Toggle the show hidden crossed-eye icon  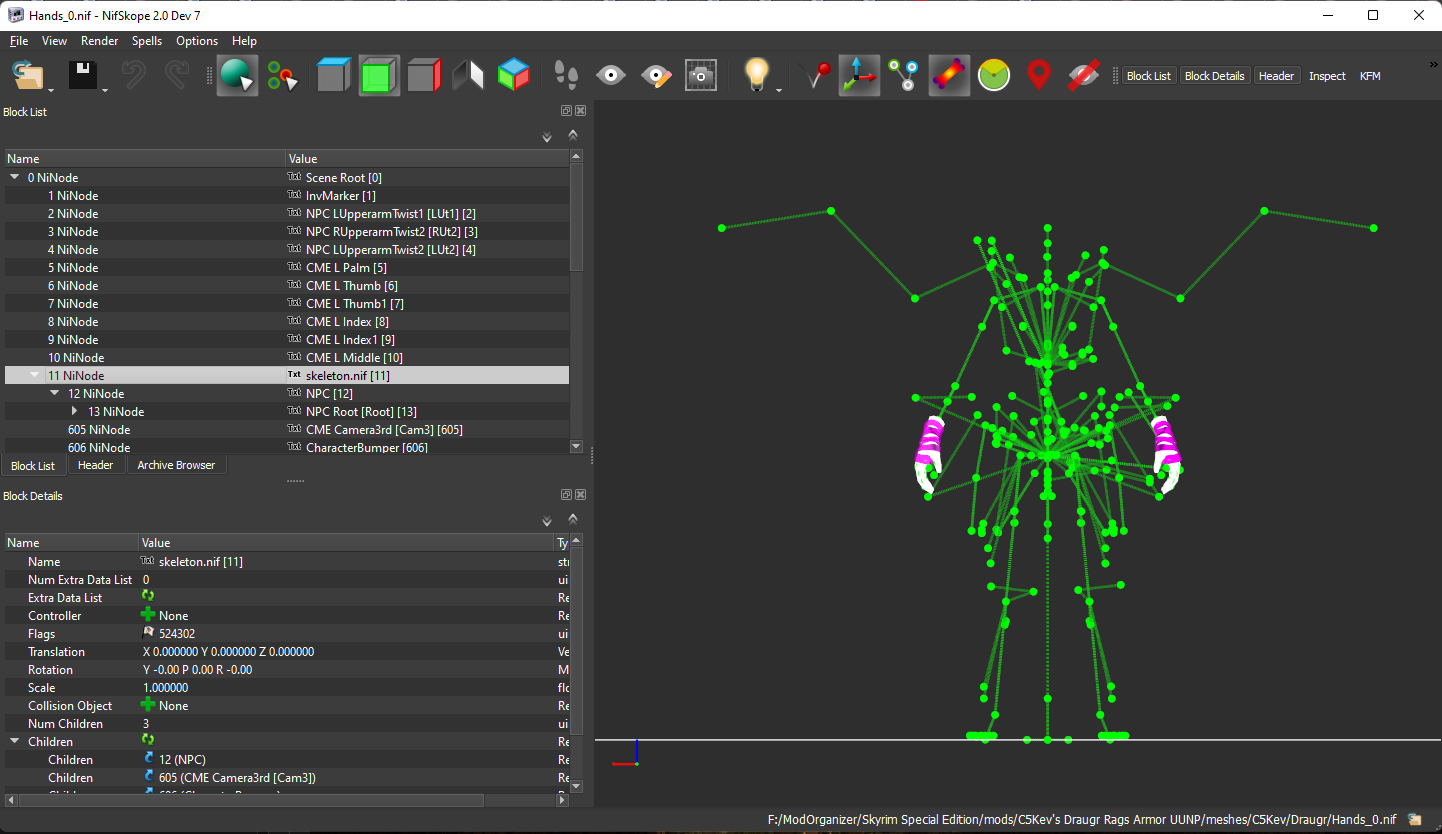tap(1084, 76)
